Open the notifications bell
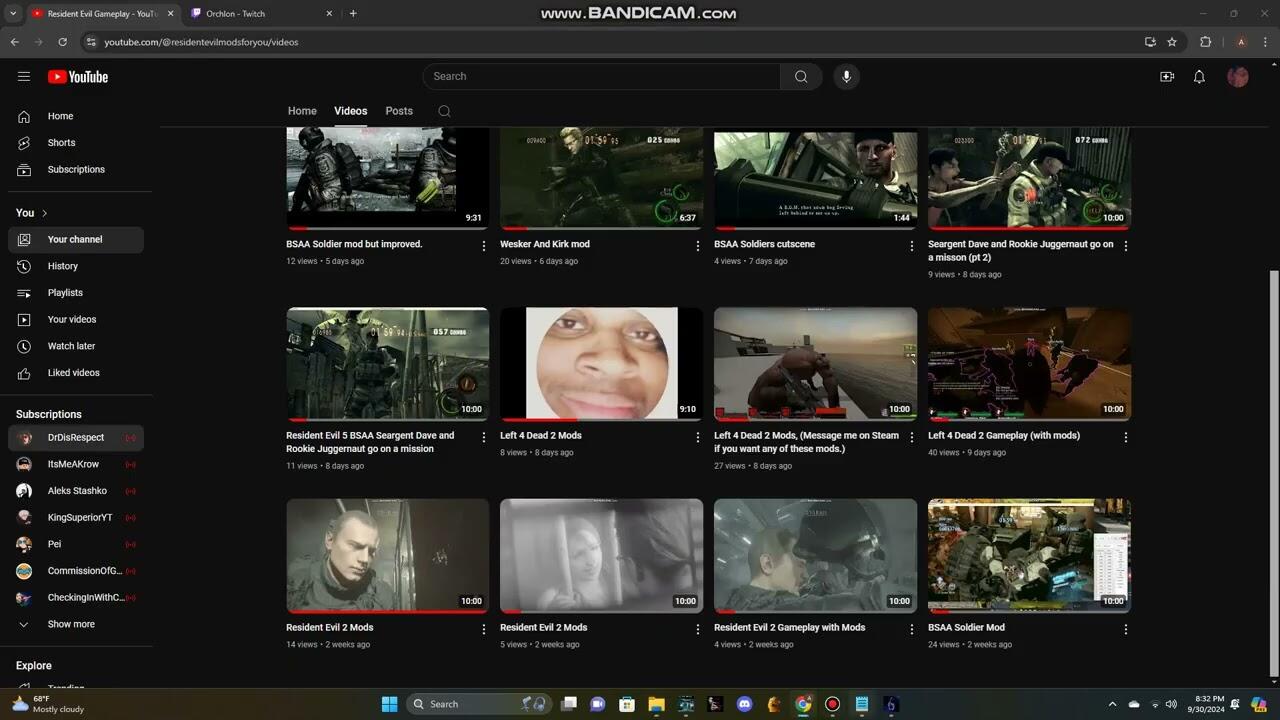The image size is (1280, 720). [x=1199, y=77]
